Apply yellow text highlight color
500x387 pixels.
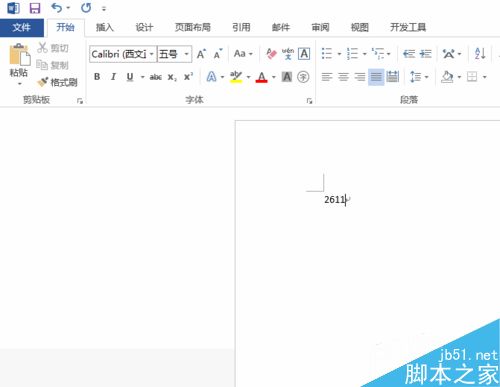pyautogui.click(x=236, y=77)
